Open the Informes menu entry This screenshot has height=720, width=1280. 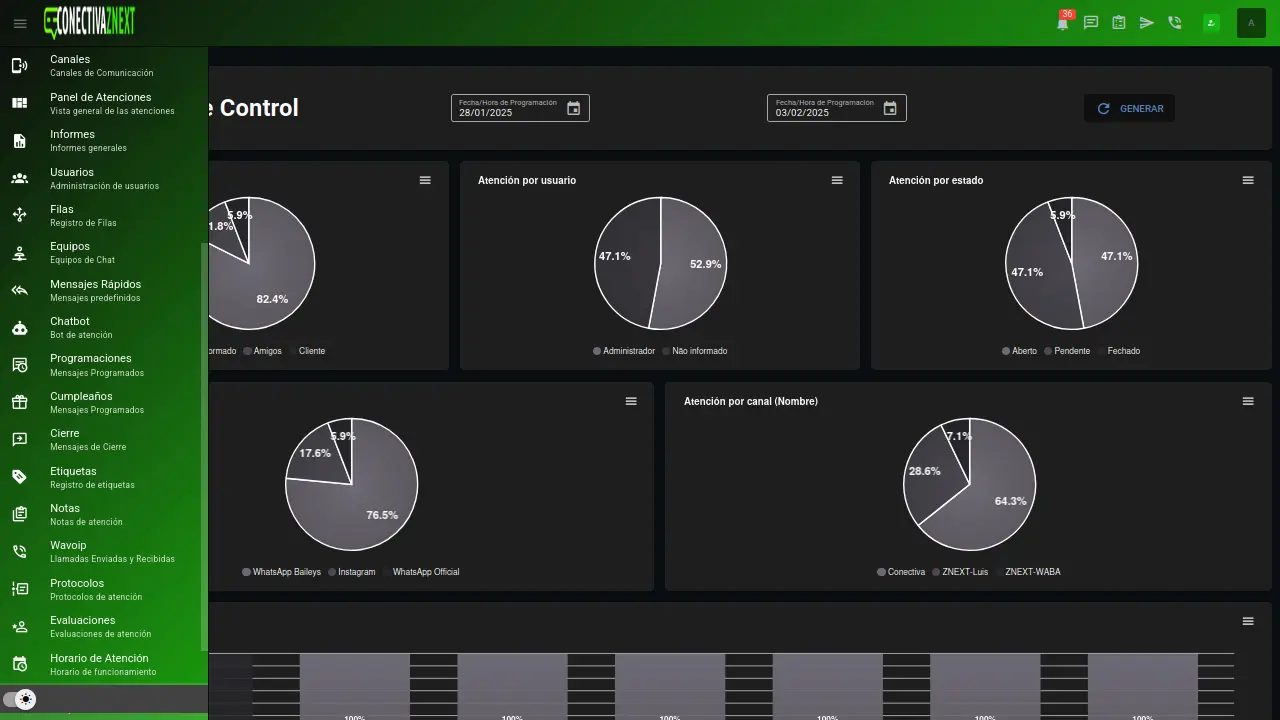click(x=73, y=140)
